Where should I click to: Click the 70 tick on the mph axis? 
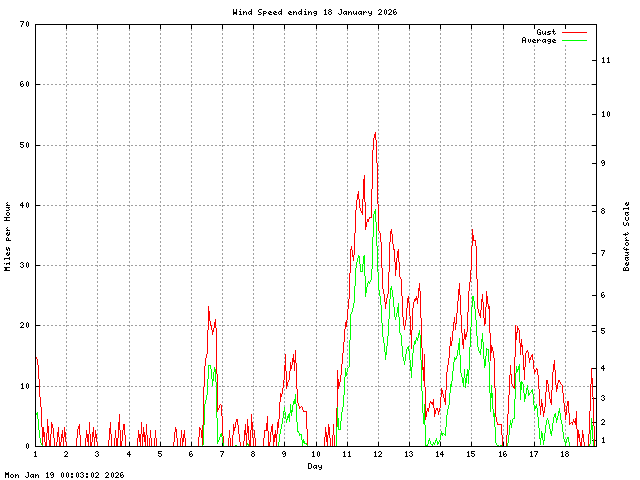click(x=24, y=24)
